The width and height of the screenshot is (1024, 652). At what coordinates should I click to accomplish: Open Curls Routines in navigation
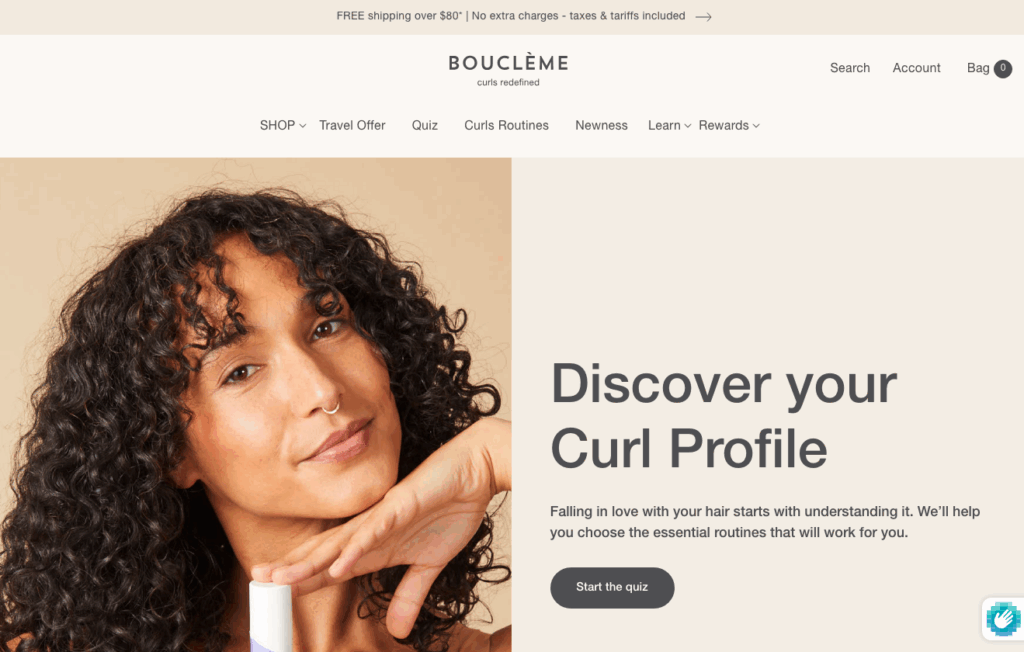(x=506, y=125)
